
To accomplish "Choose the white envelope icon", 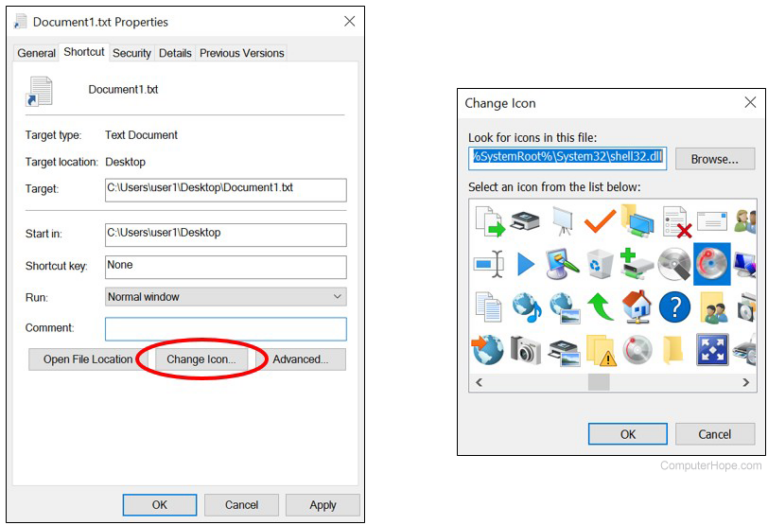I will [712, 221].
